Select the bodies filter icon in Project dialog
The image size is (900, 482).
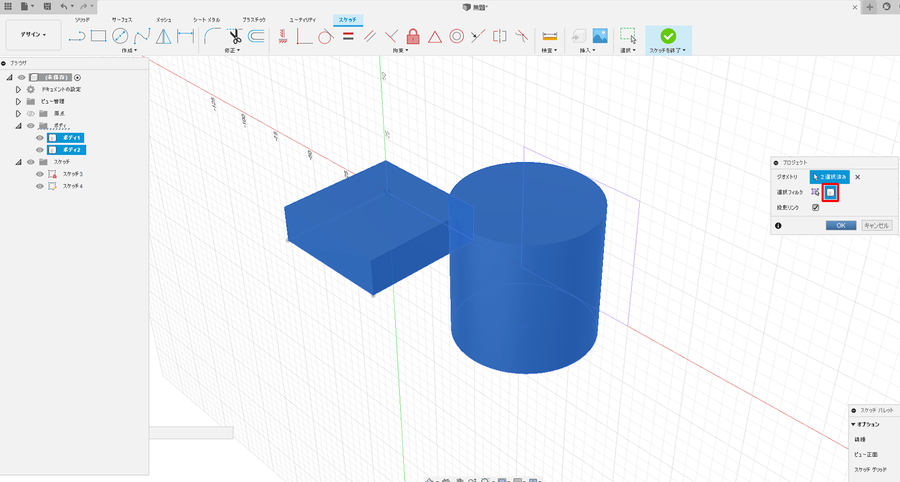pos(830,193)
